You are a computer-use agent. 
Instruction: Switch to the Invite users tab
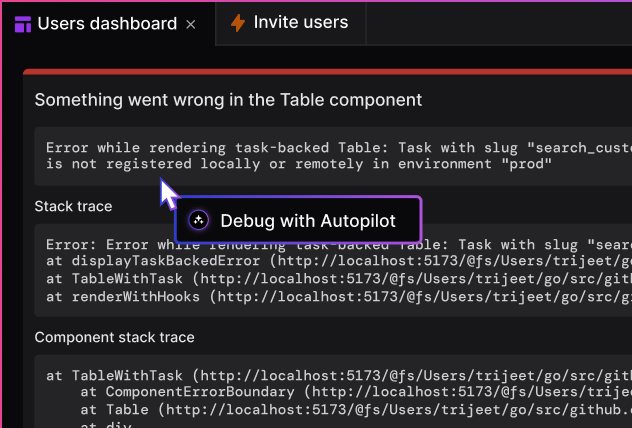click(x=290, y=23)
